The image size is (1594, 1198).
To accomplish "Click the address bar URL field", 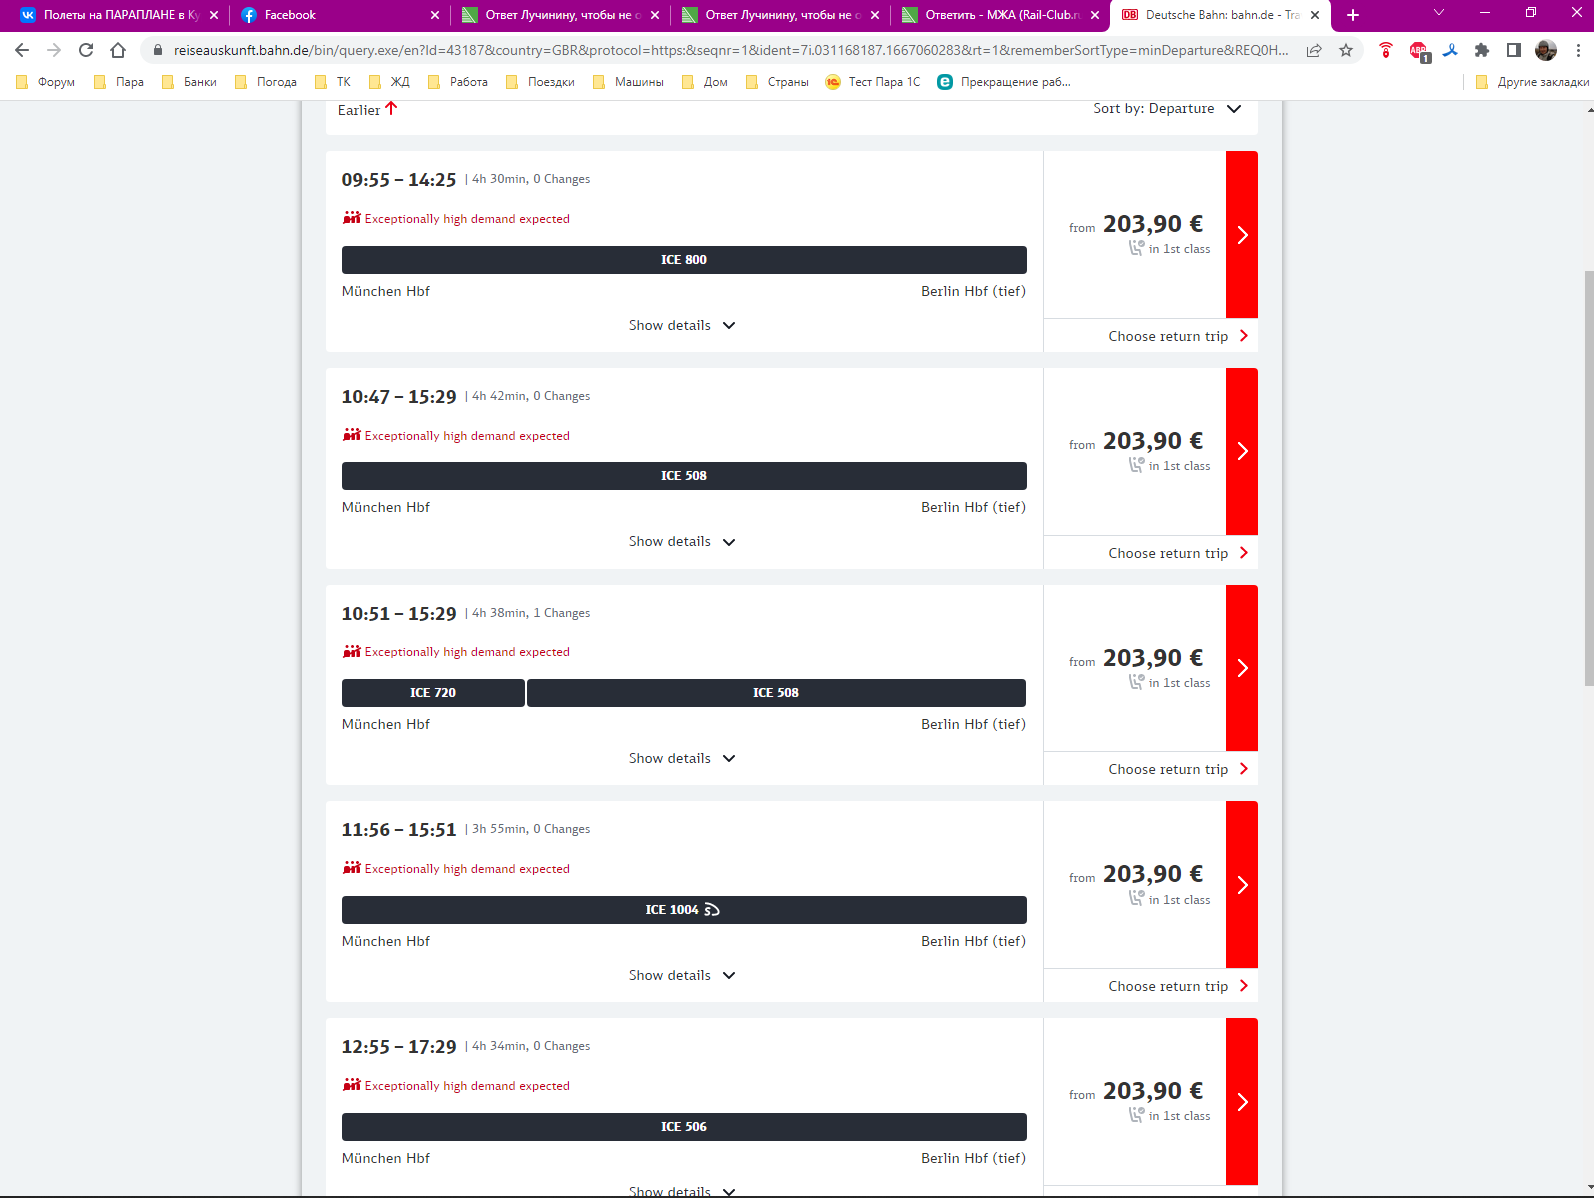I will [730, 50].
